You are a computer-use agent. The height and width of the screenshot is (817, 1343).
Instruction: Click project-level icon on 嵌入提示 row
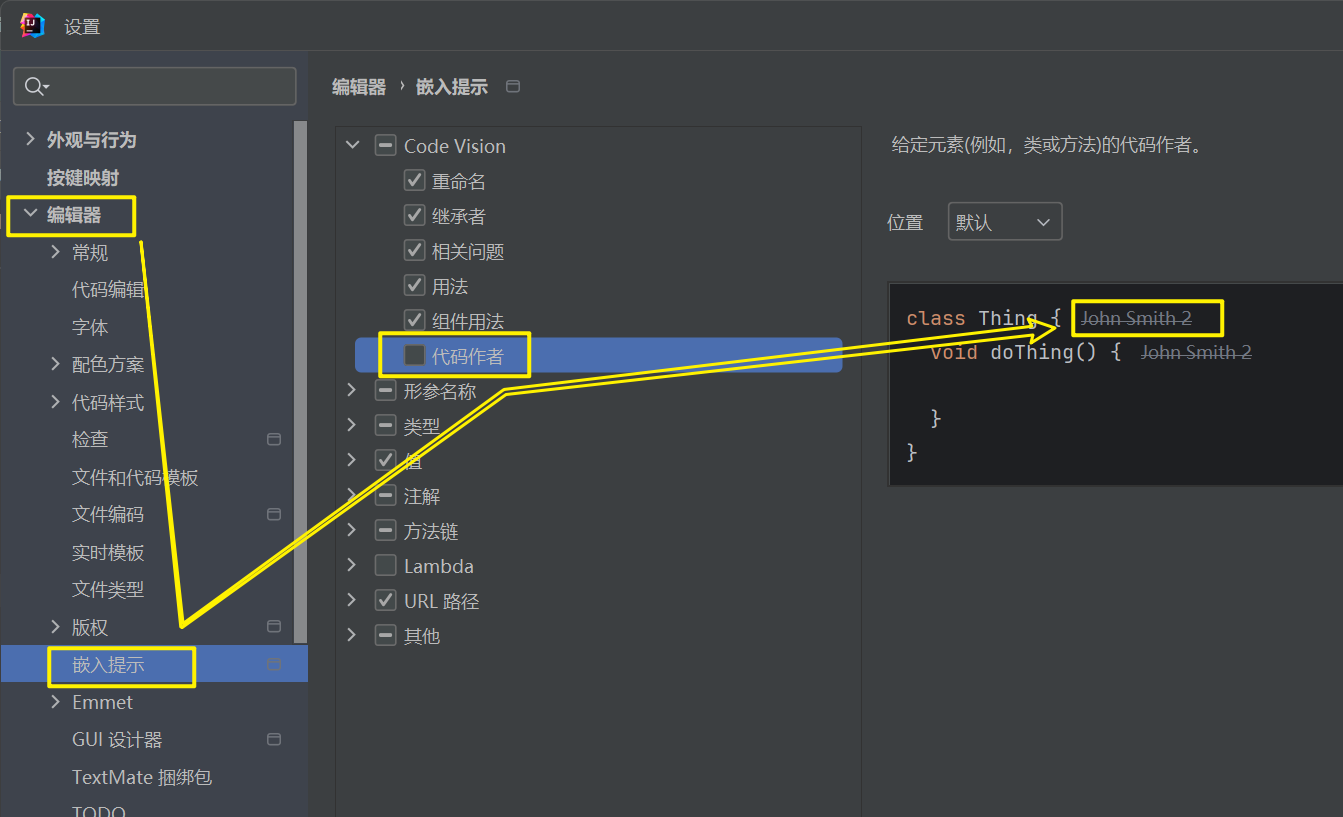(274, 664)
